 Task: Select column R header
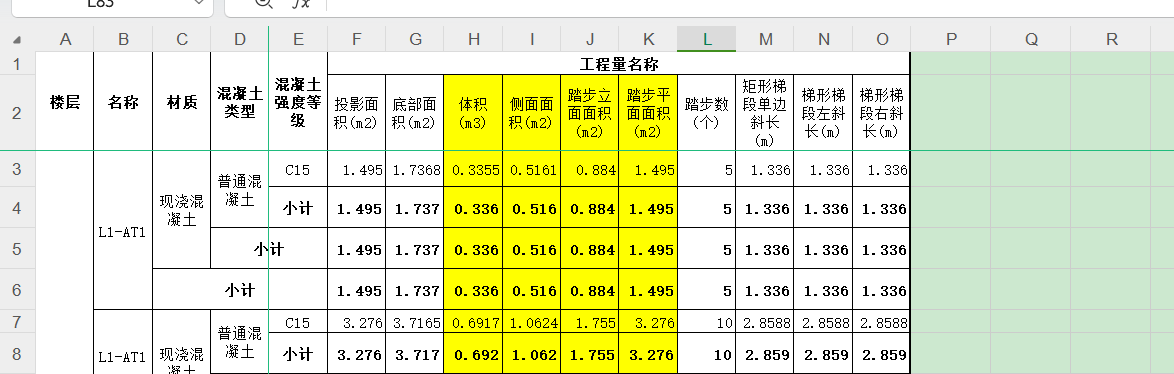tap(1111, 40)
